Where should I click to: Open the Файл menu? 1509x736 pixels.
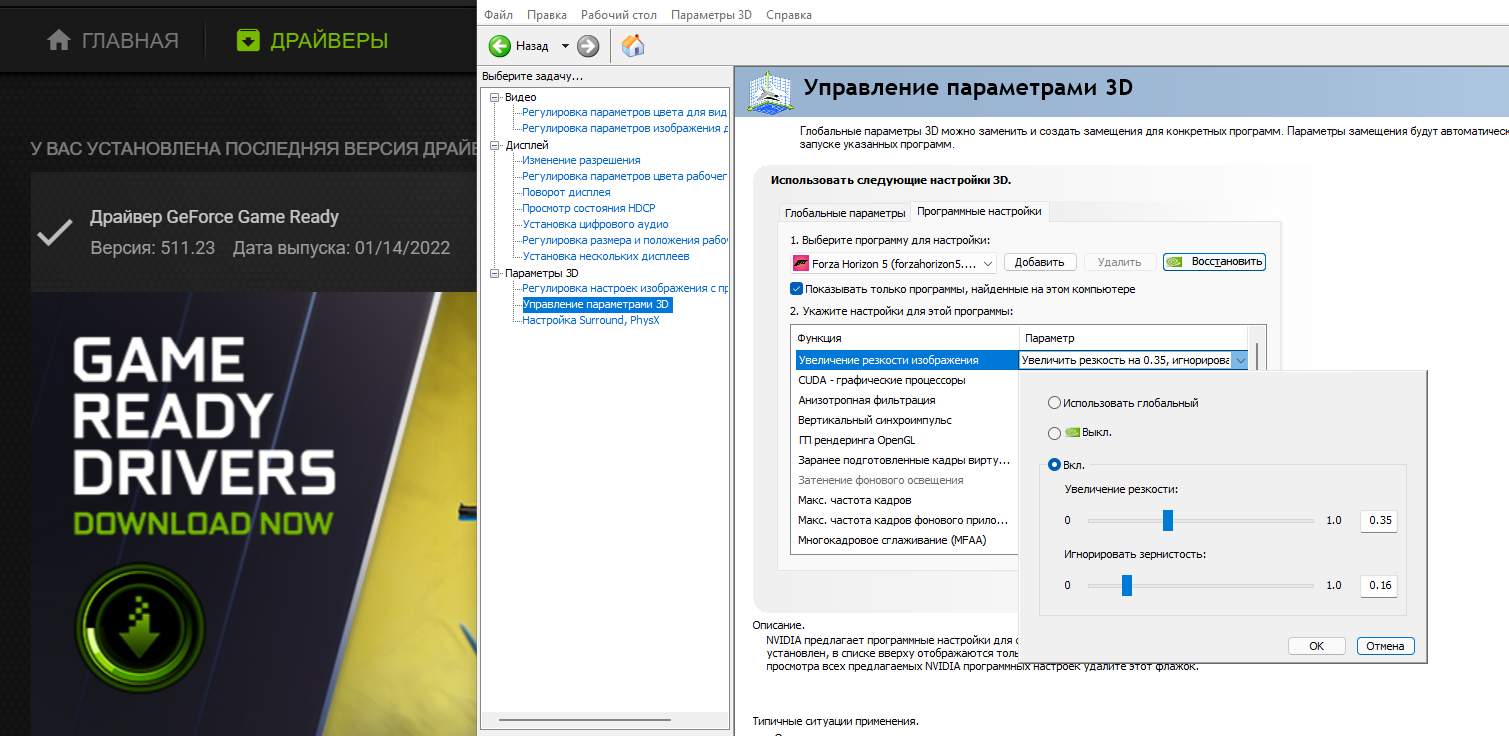pos(498,15)
